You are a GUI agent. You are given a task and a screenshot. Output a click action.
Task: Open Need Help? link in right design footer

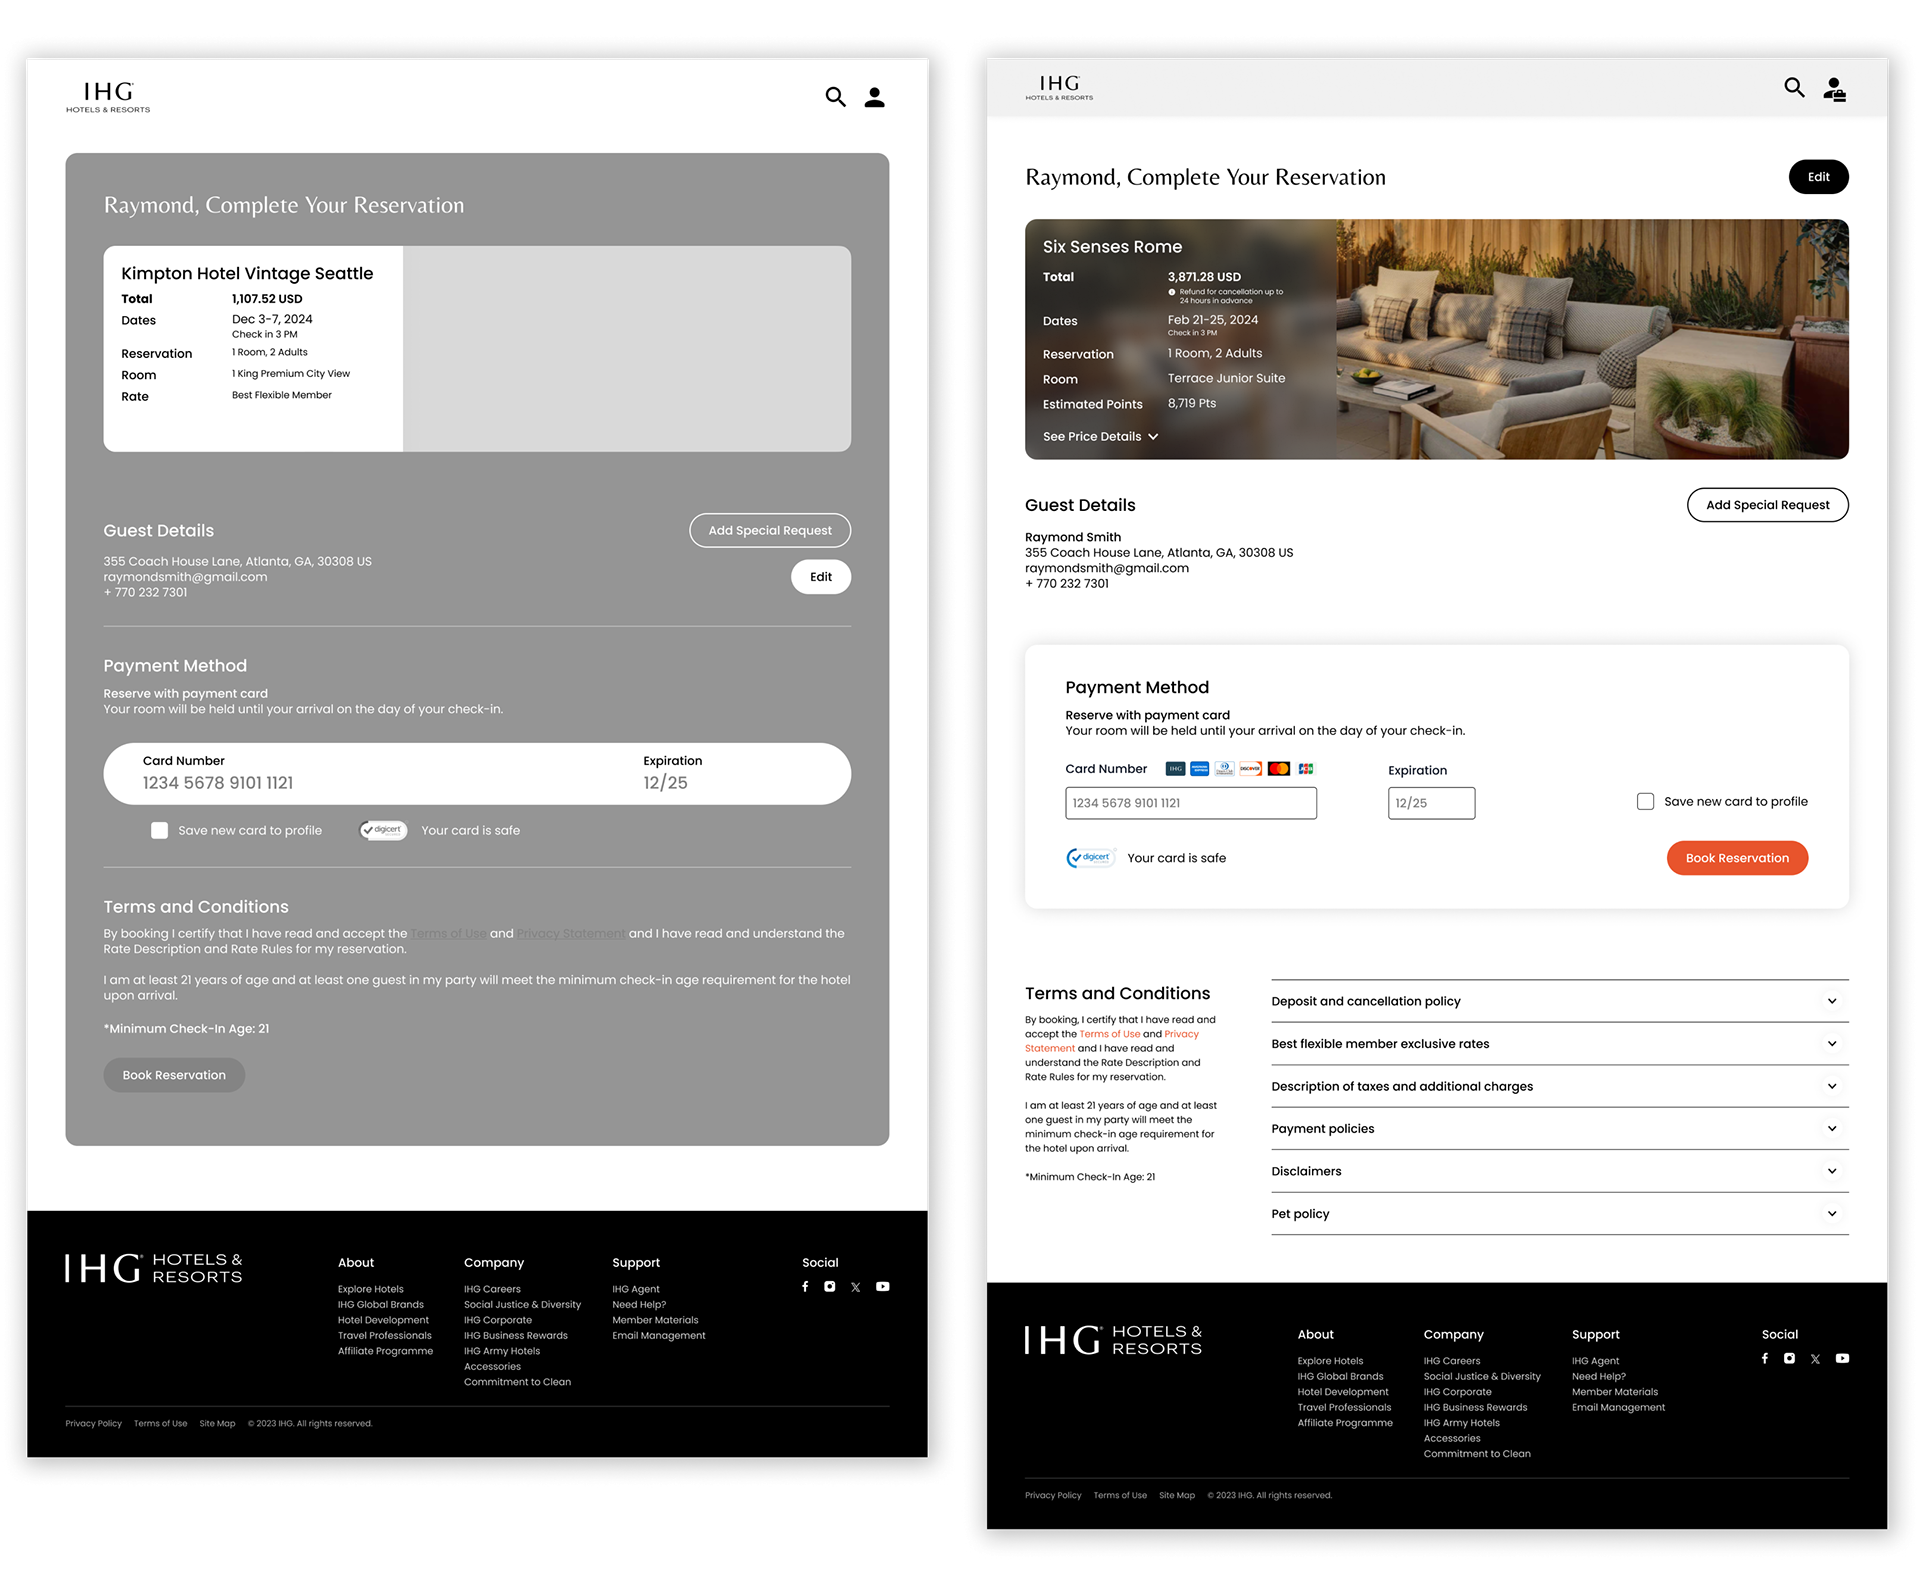(1599, 1377)
